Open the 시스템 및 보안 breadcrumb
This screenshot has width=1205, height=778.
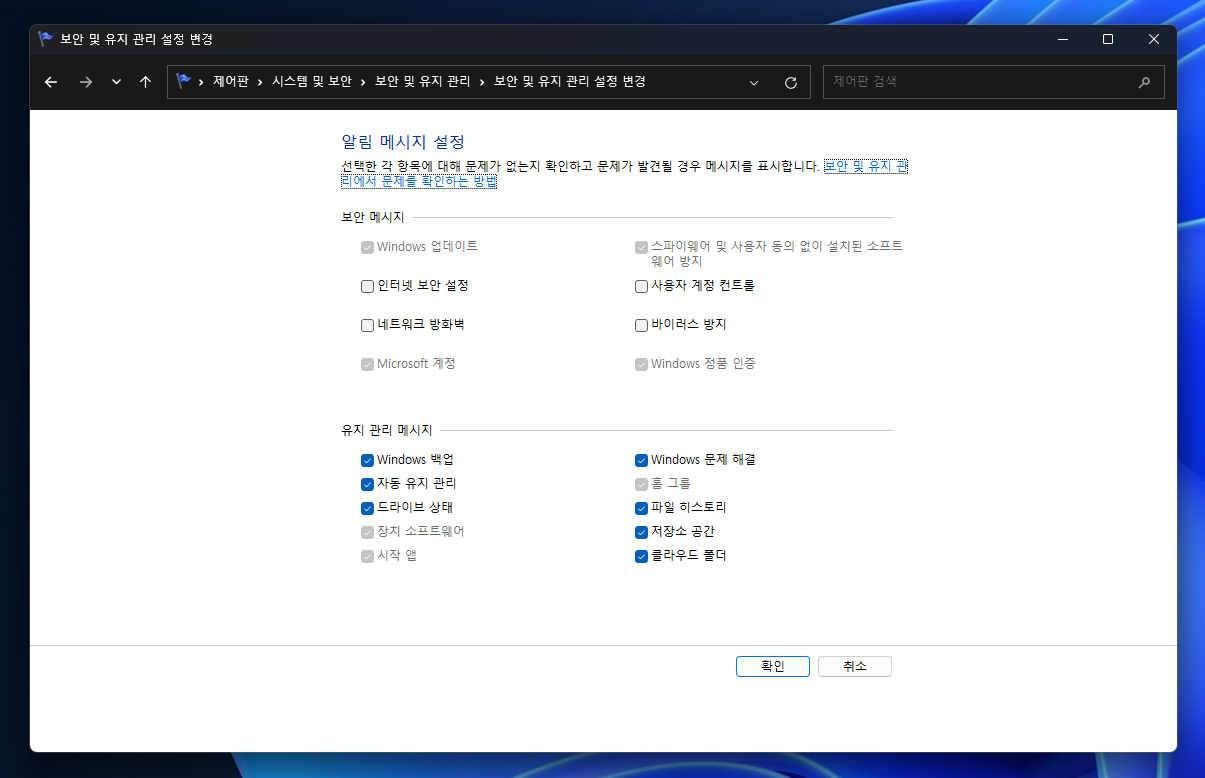pos(311,82)
